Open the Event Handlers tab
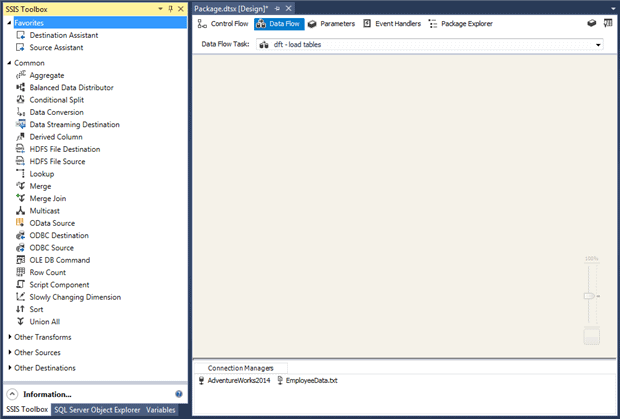This screenshot has height=419, width=620. (392, 24)
